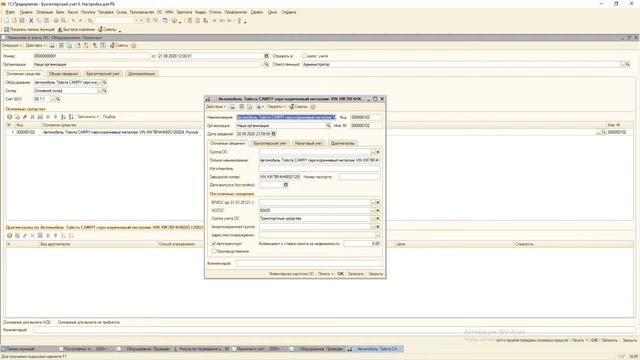Open the Справка menu in menu bar
The width and height of the screenshot is (640, 360).
click(x=289, y=12)
